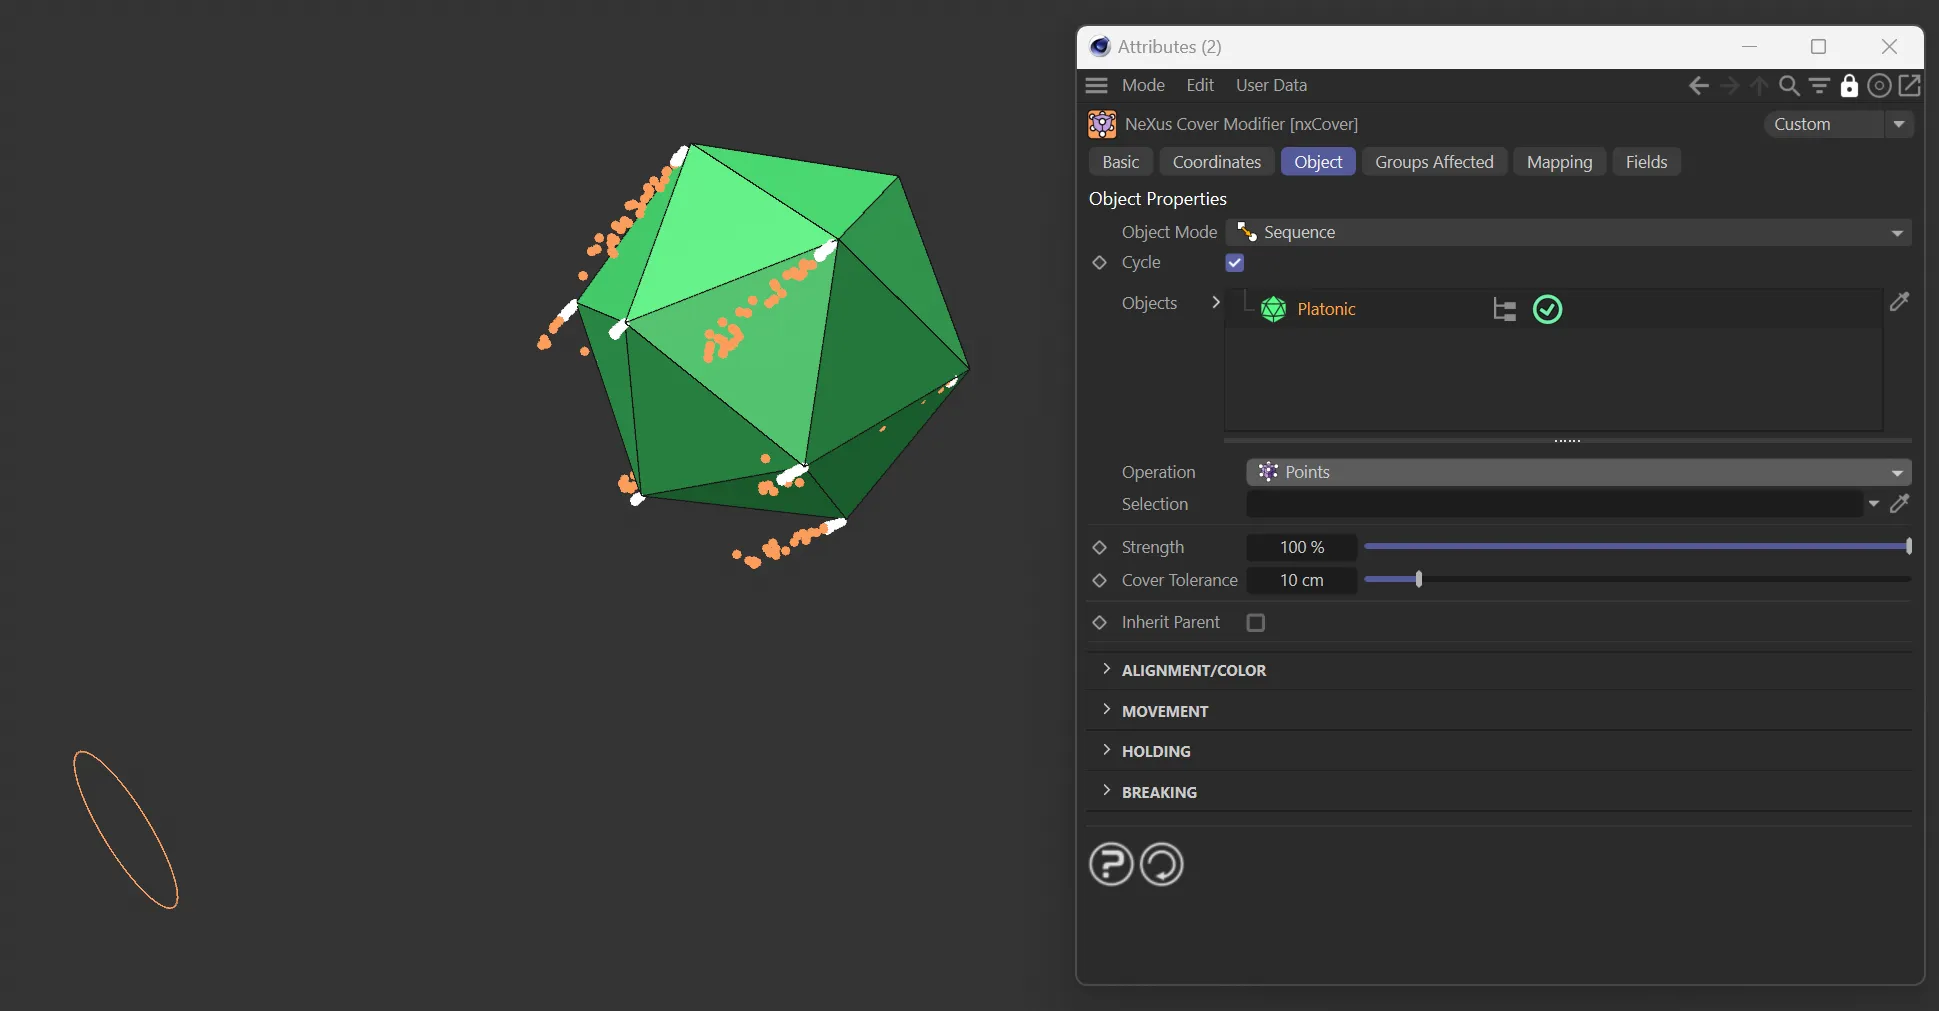Enable the Inherit Parent checkbox
This screenshot has width=1939, height=1011.
1256,623
